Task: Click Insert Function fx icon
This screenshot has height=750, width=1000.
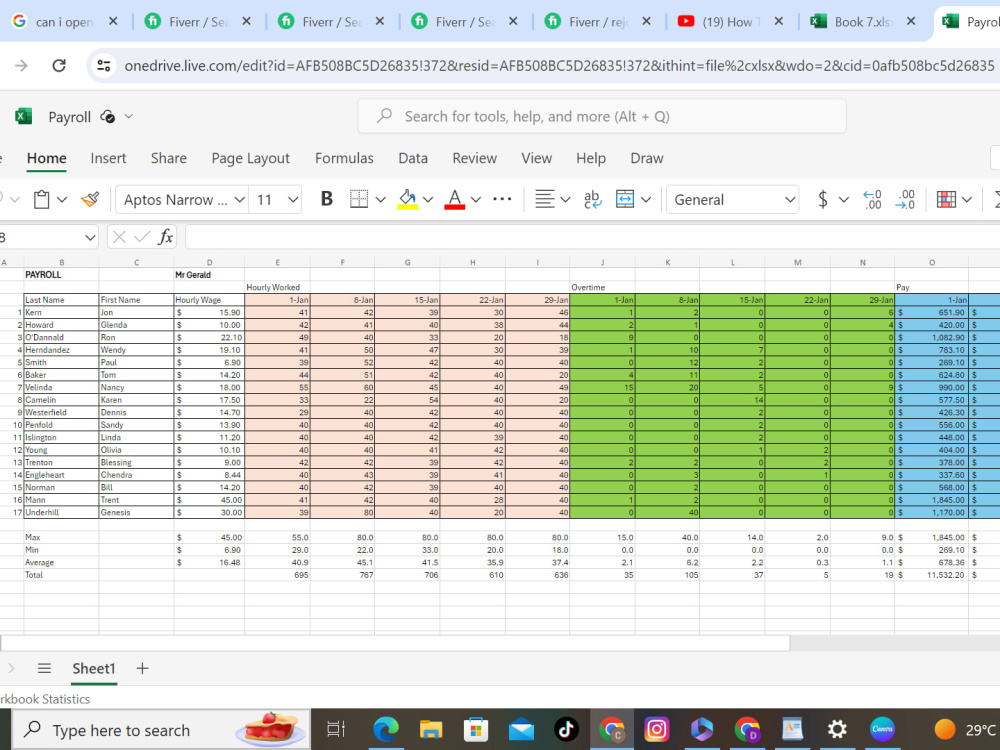Action: (165, 237)
